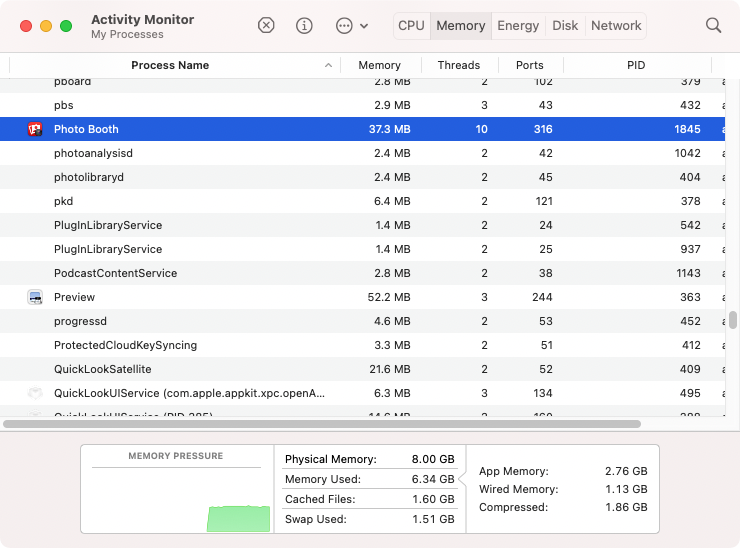
Task: Click the 52.2 MB memory value
Action: 389,297
